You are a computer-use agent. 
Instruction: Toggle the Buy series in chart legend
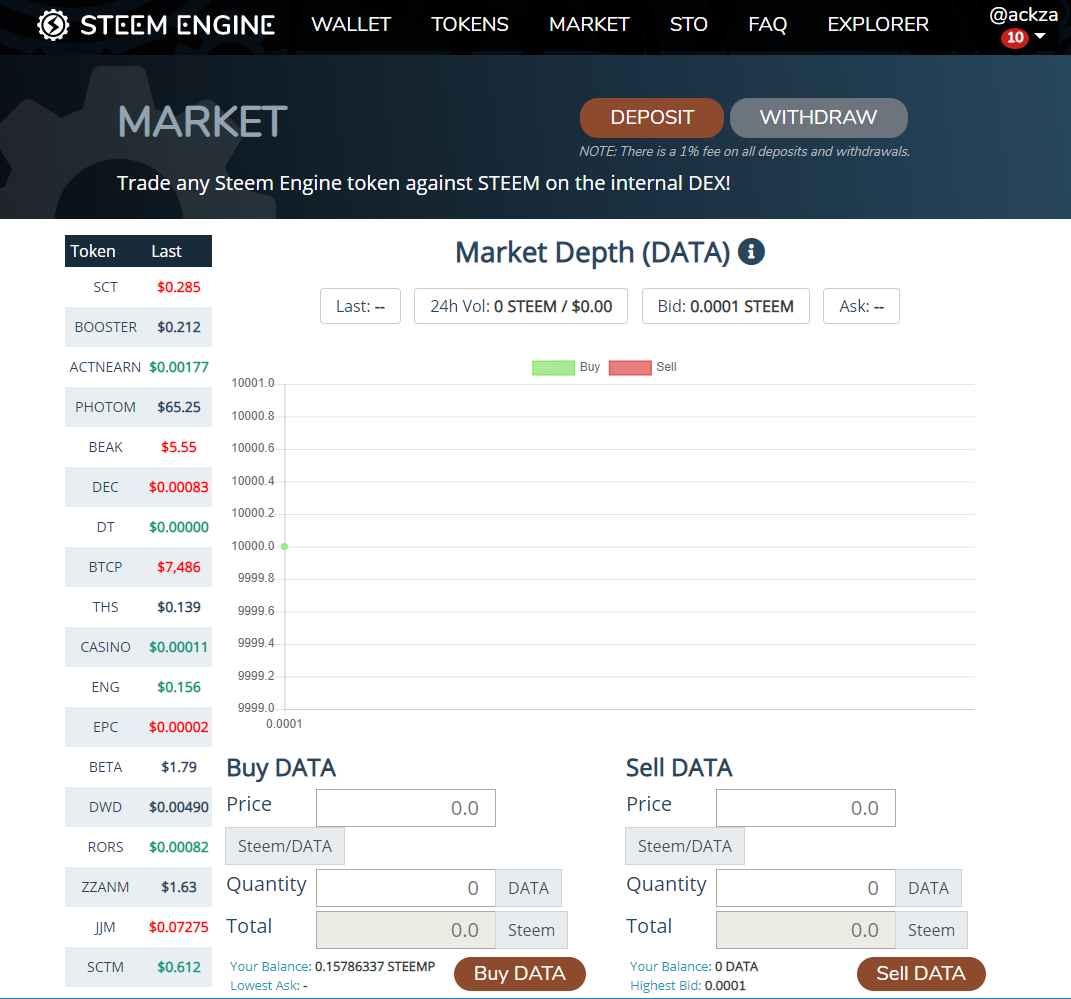(553, 367)
